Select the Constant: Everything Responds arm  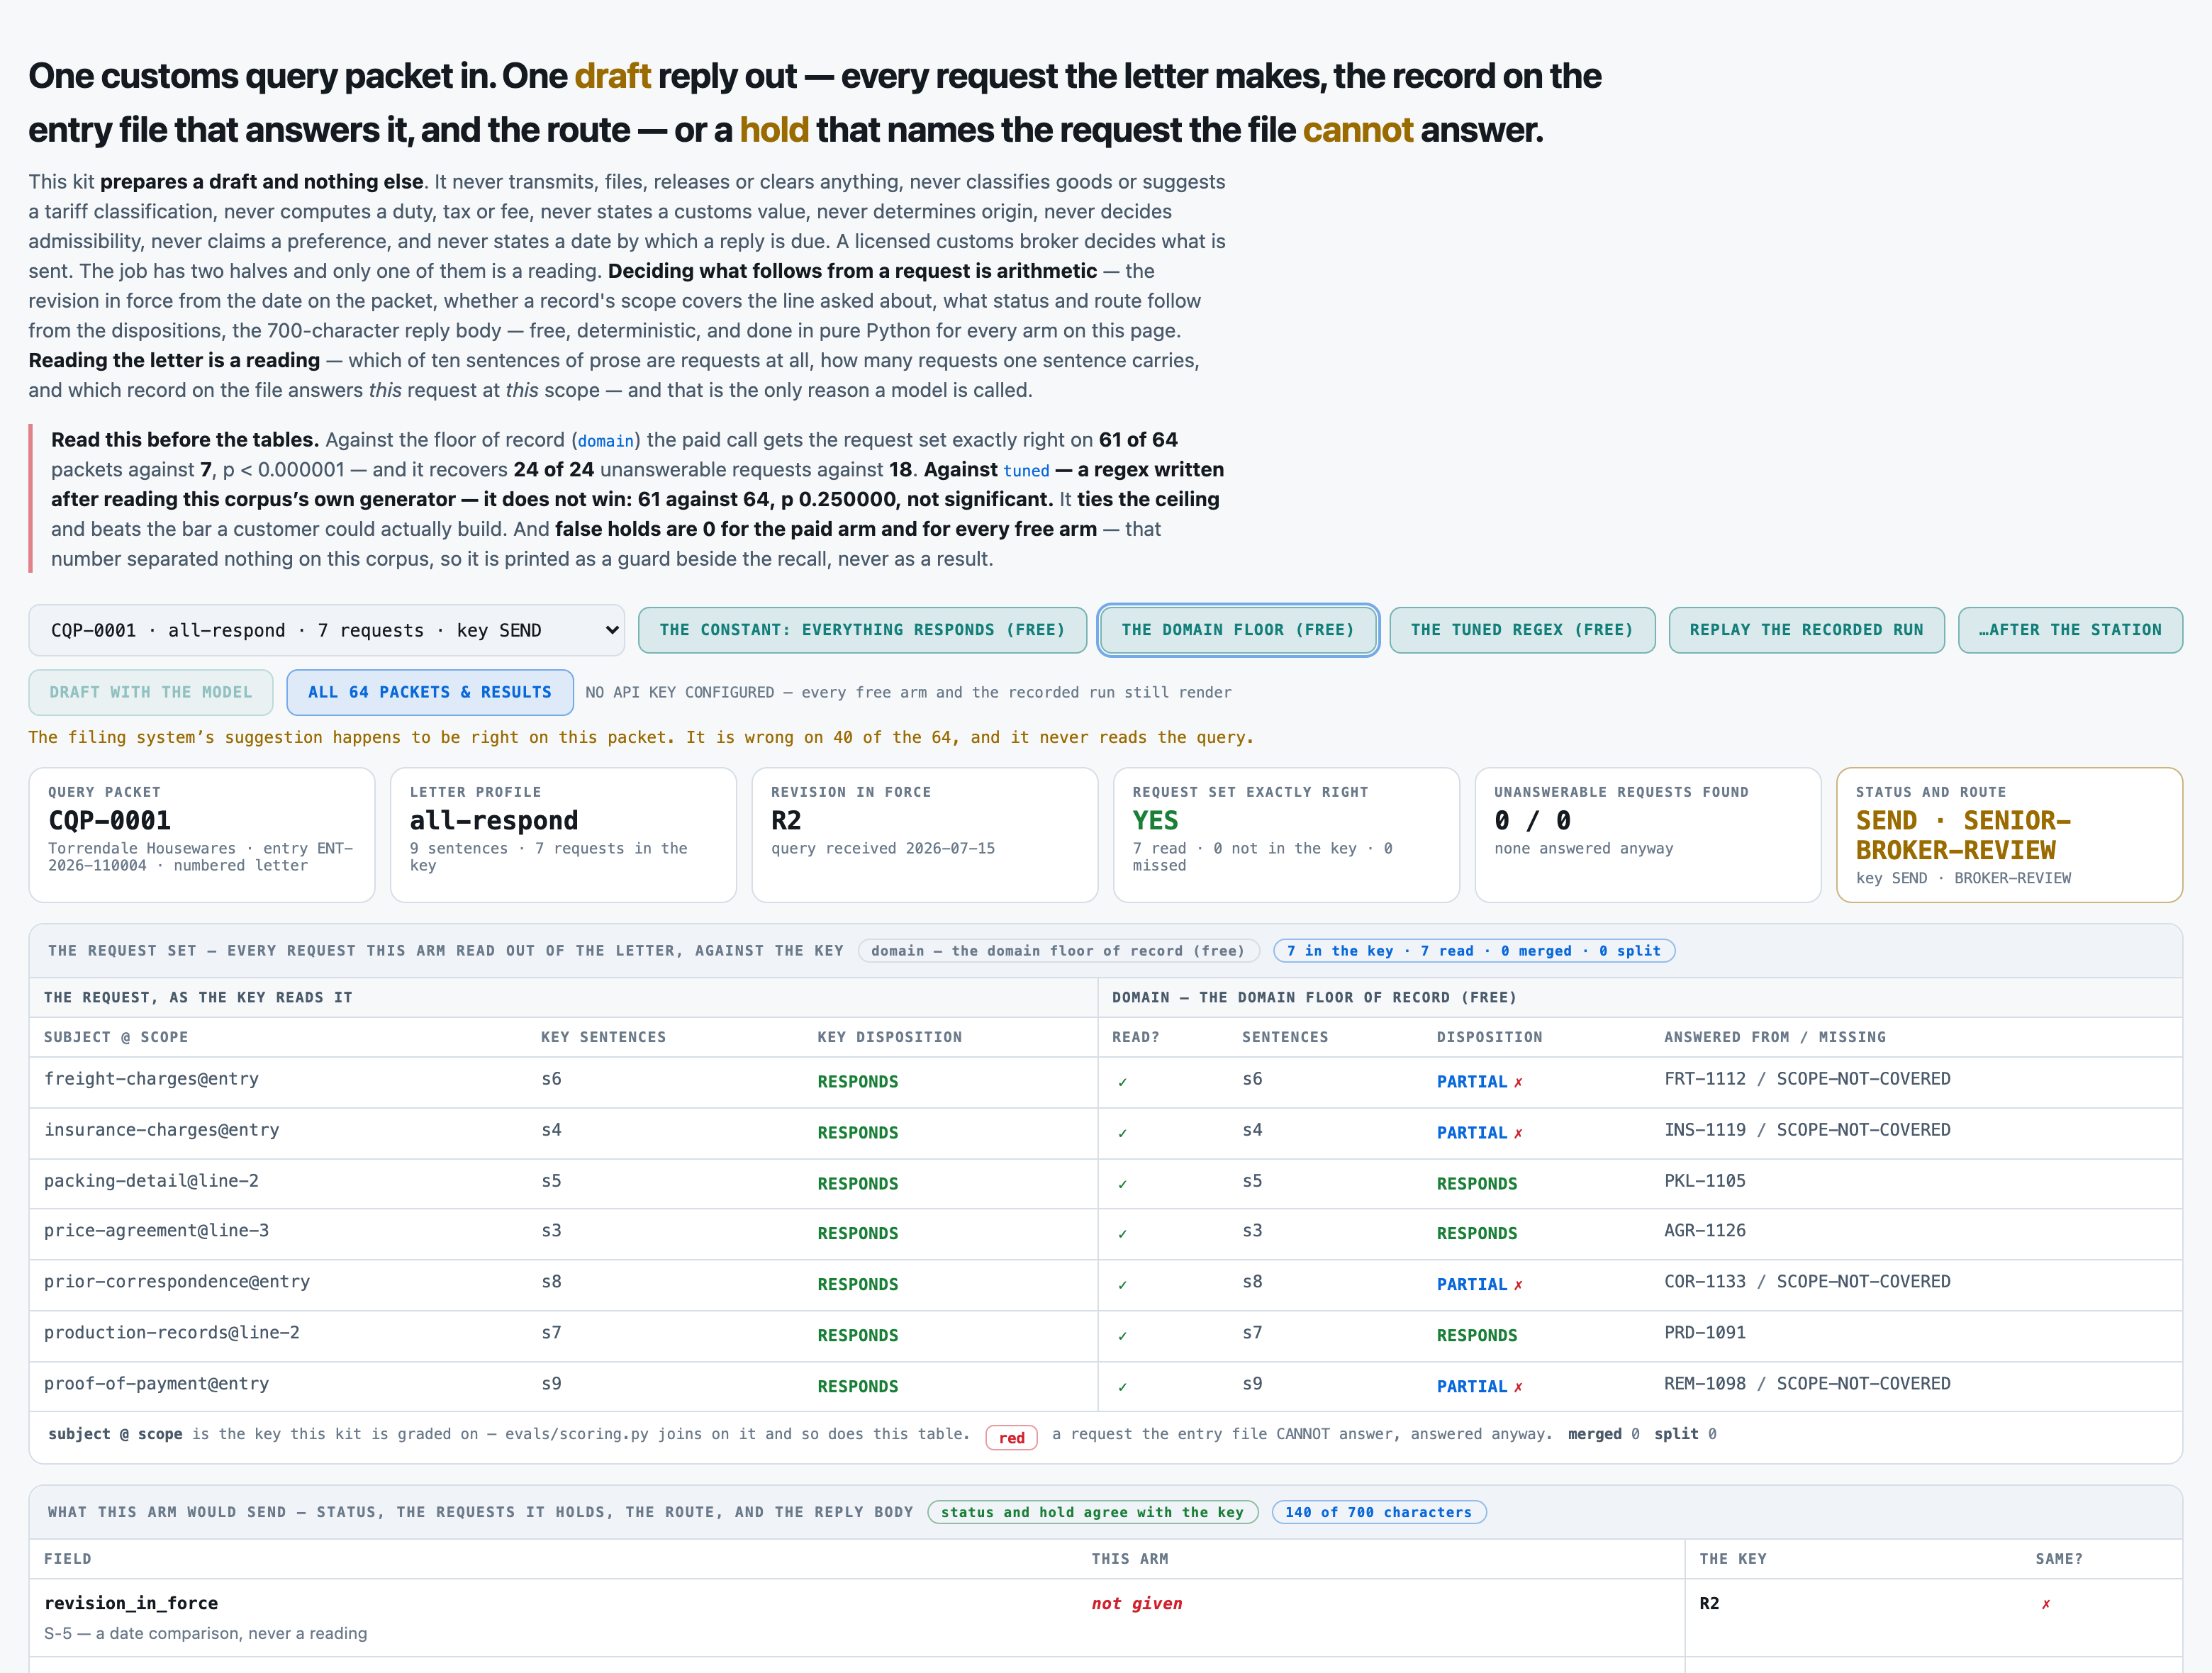point(862,630)
